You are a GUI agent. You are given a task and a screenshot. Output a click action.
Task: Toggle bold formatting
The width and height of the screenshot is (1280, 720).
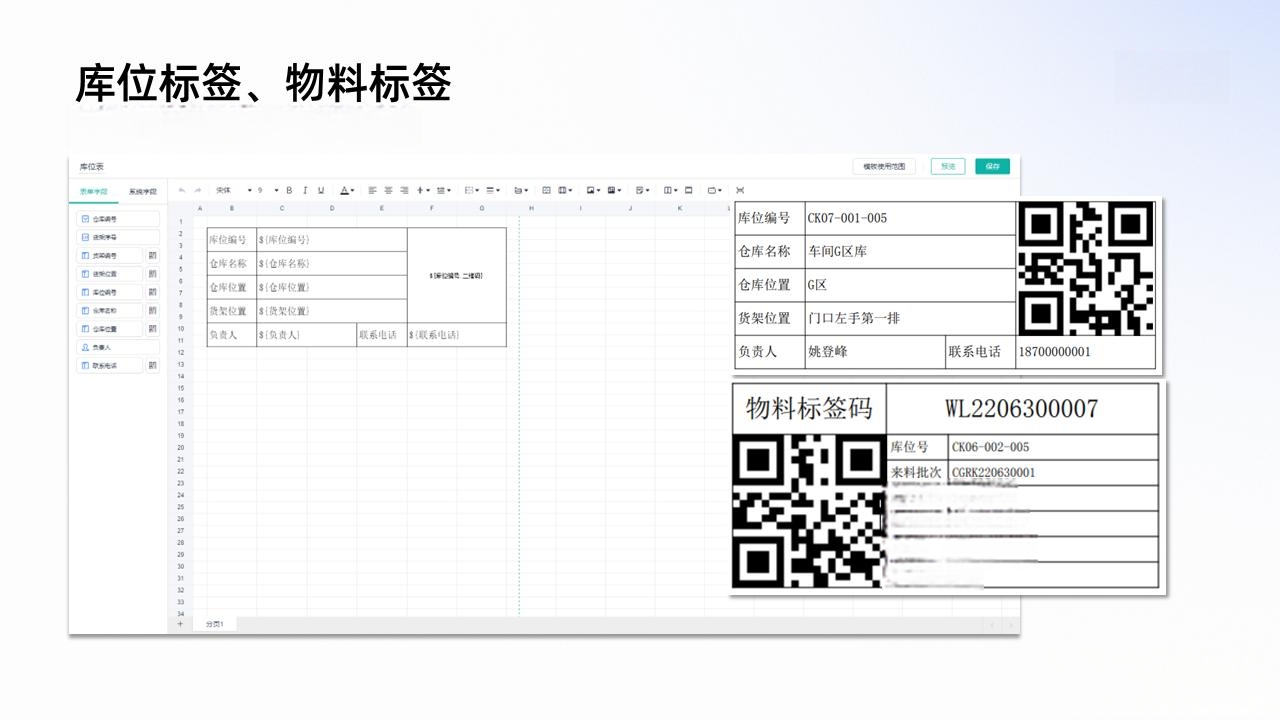tap(289, 190)
